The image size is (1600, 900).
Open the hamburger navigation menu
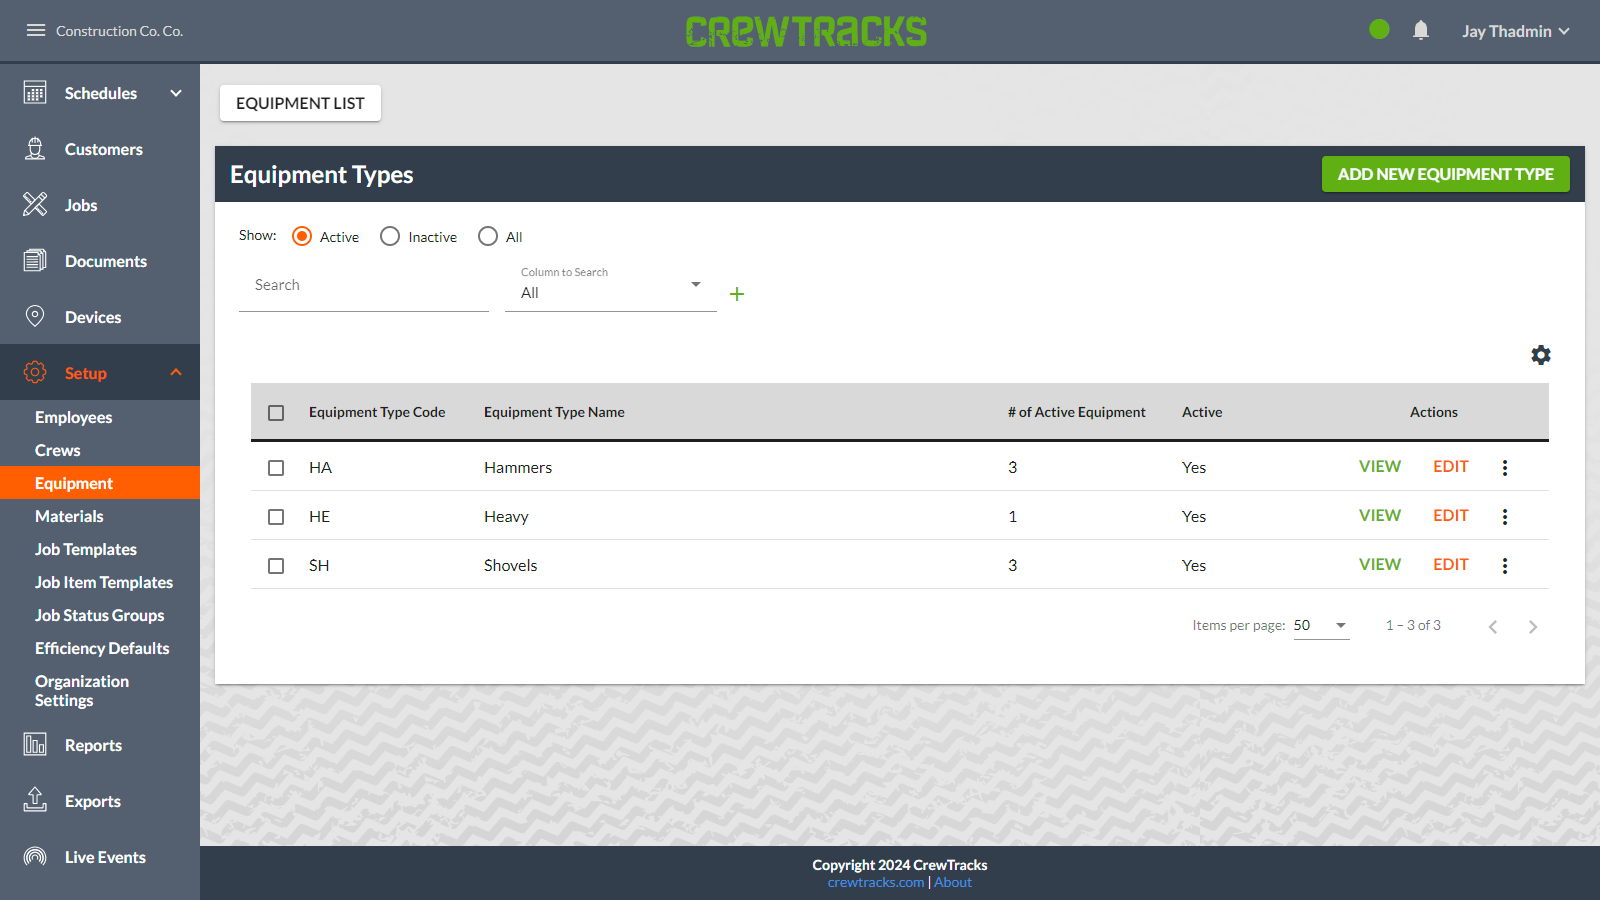point(36,30)
